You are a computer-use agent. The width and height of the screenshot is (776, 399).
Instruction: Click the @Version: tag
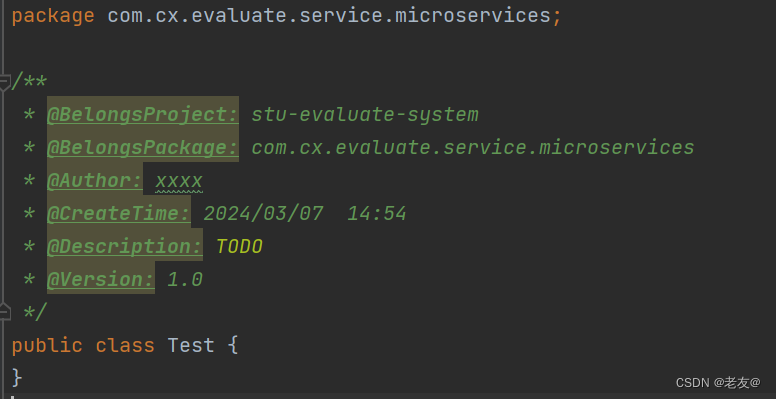click(x=101, y=279)
